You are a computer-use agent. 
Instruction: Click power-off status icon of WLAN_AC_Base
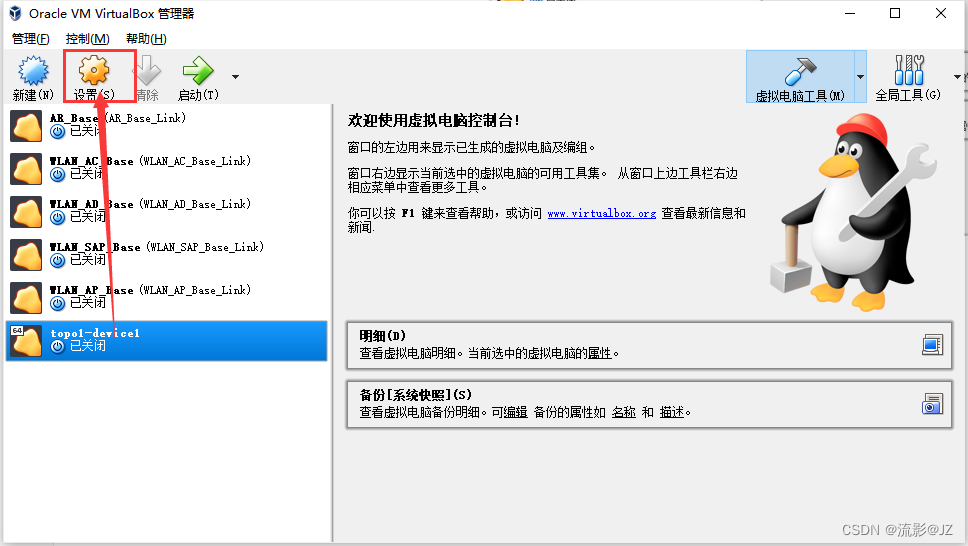[x=57, y=175]
